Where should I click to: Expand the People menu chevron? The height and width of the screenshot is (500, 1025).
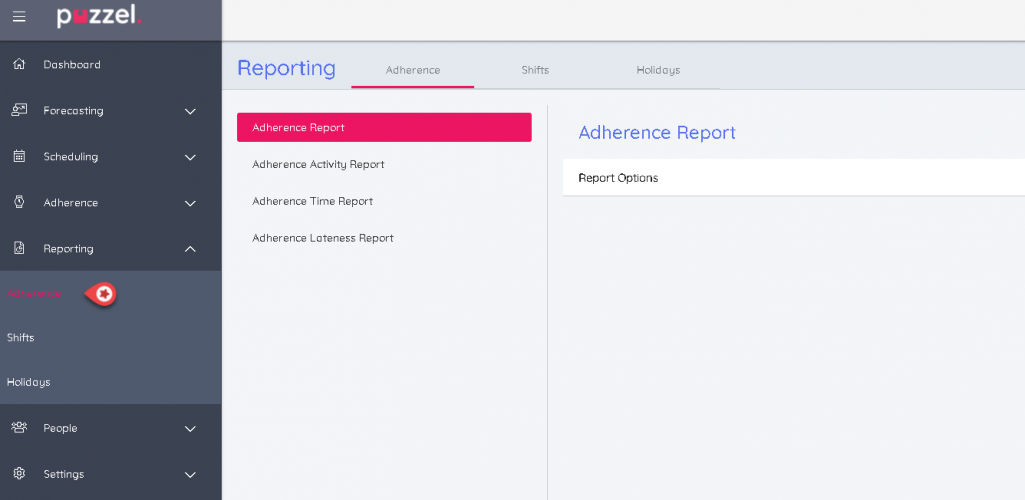(x=190, y=429)
